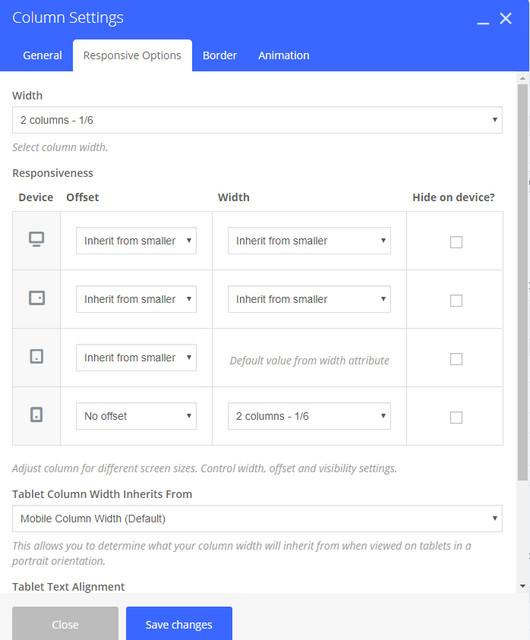This screenshot has width=530, height=640.
Task: Check hide on portrait tablet checkbox
Action: pos(456,359)
